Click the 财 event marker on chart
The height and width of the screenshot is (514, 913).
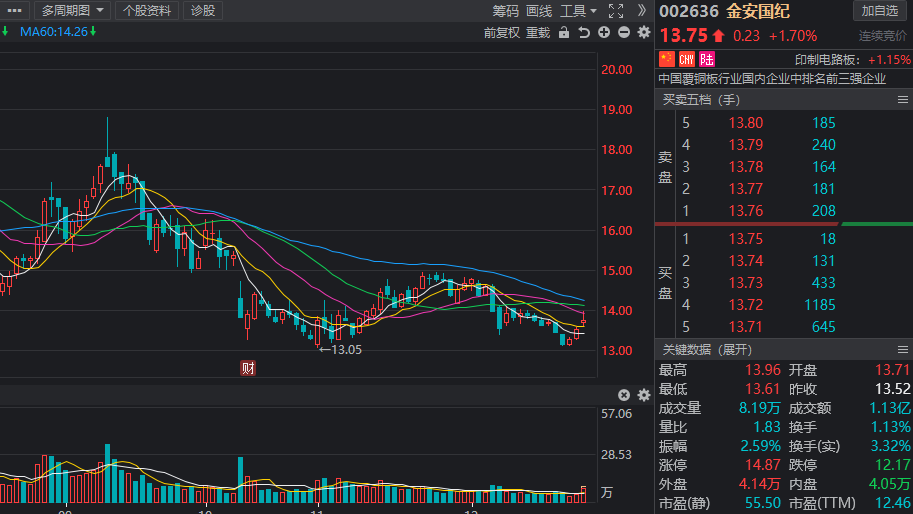click(248, 368)
